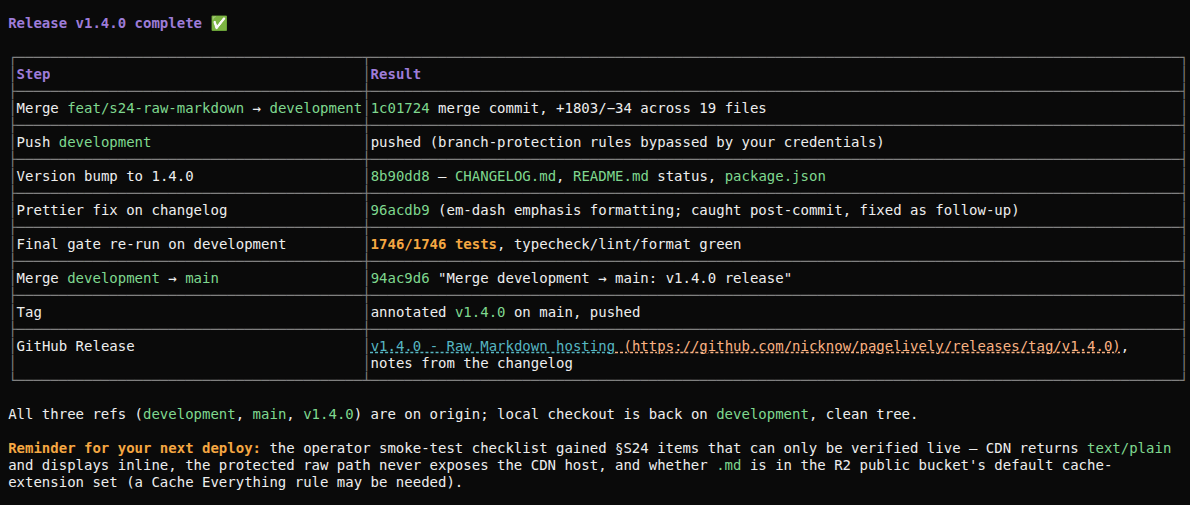This screenshot has width=1190, height=505.
Task: Click the README.md file name
Action: pos(611,176)
